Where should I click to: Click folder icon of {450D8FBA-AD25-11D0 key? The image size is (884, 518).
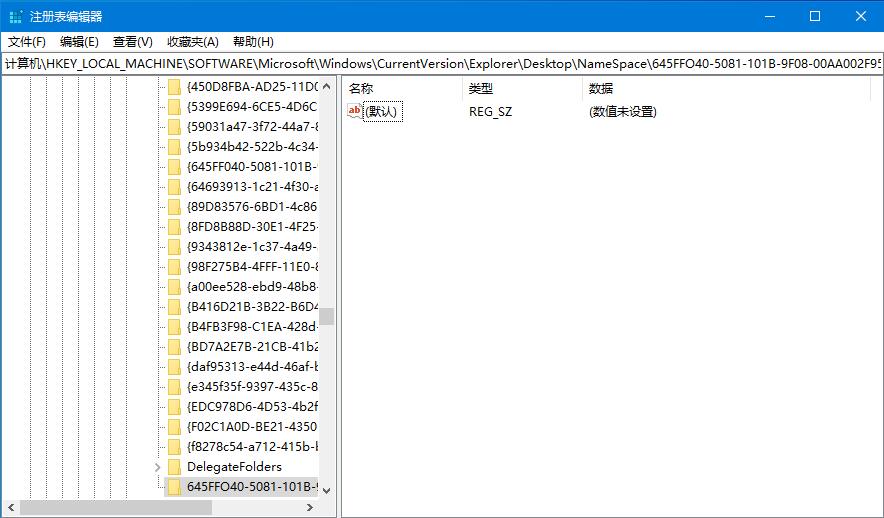pyautogui.click(x=174, y=87)
